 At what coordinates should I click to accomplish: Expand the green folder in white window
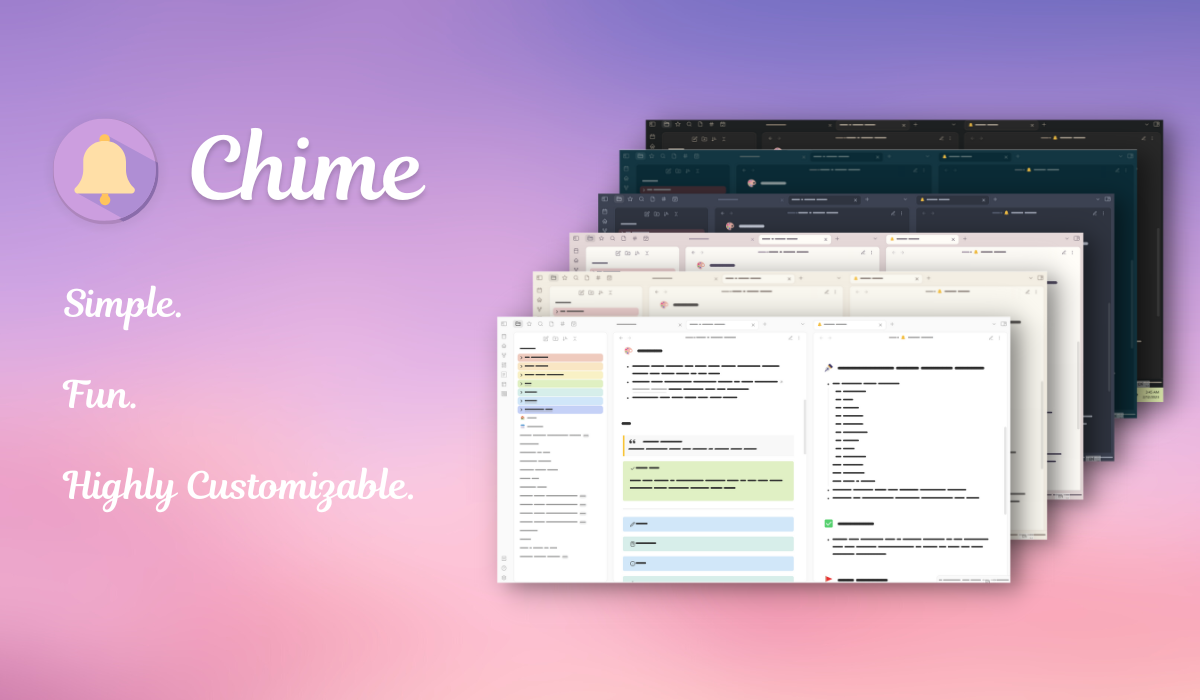tap(521, 383)
